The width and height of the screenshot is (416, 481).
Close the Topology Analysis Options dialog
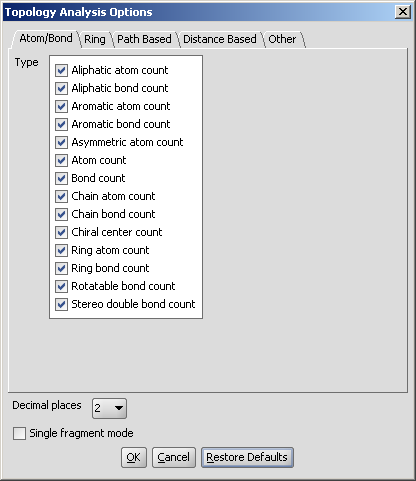[x=403, y=12]
